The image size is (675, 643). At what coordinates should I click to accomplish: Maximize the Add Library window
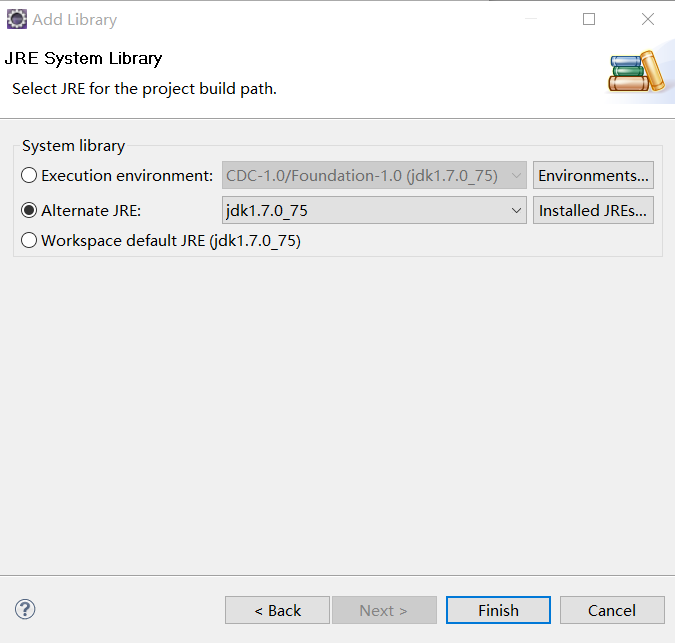point(589,19)
